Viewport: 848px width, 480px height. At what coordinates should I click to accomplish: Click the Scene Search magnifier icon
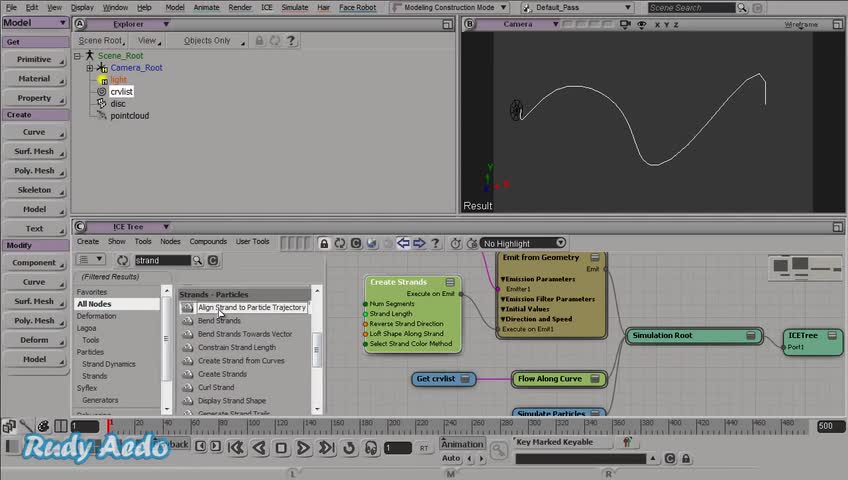742,8
